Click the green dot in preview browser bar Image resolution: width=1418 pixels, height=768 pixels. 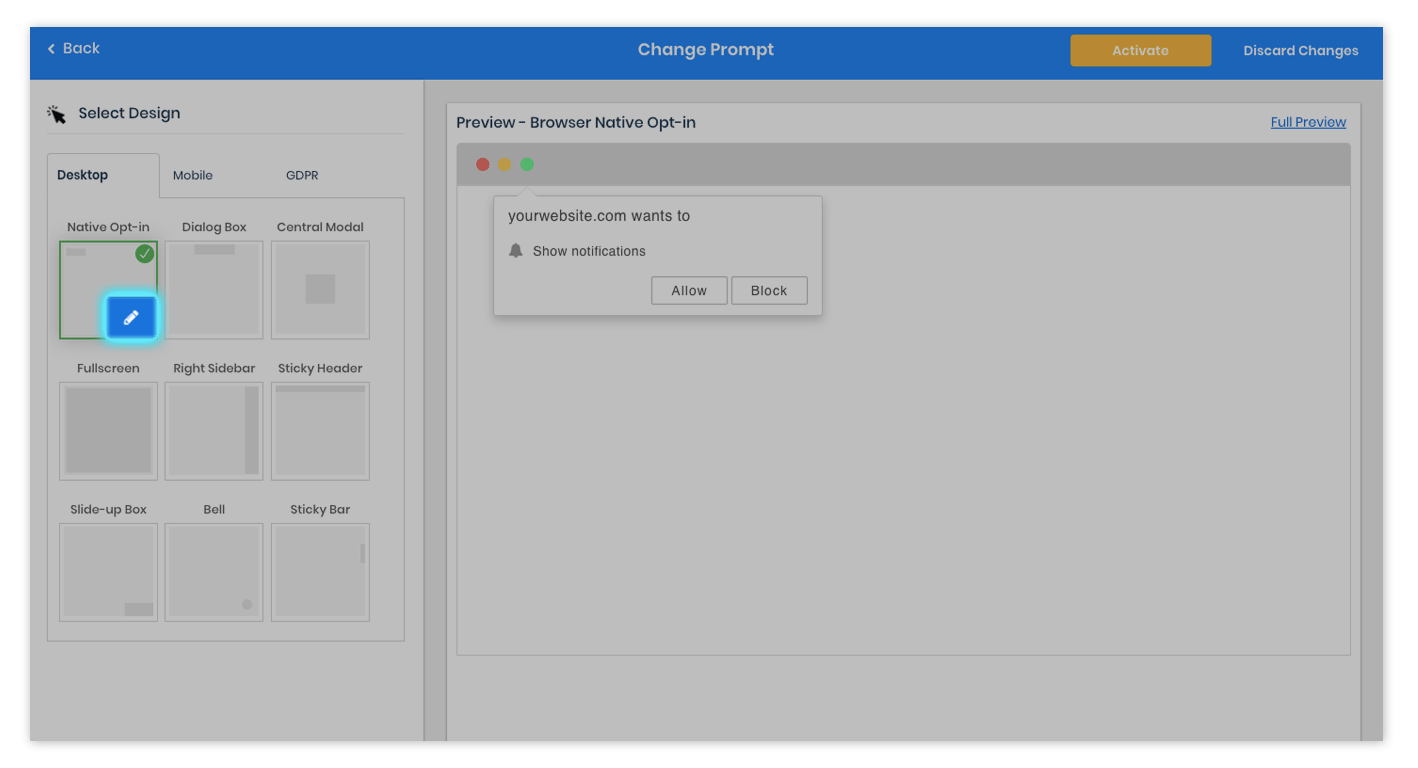coord(527,165)
